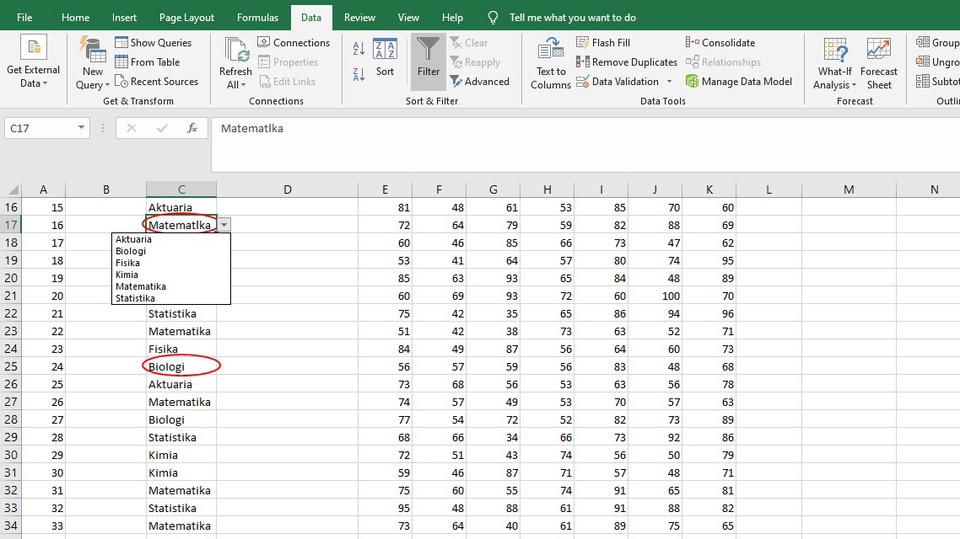Open Get External Data menu
The height and width of the screenshot is (539, 960).
point(33,62)
